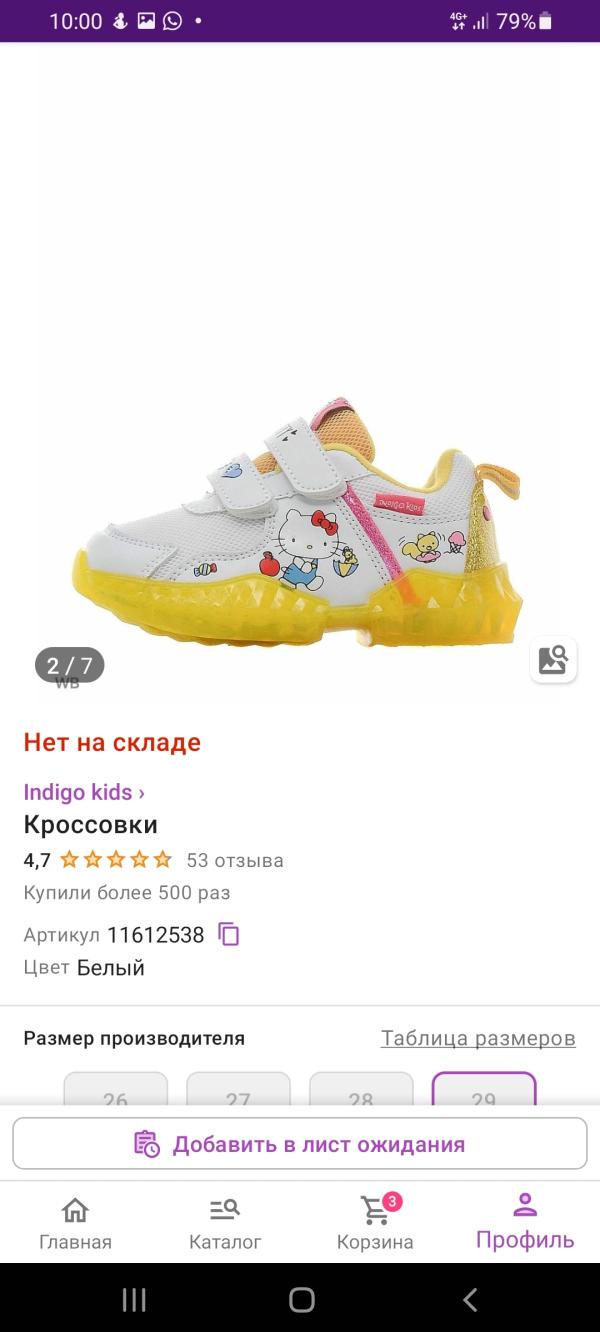600x1332 pixels.
Task: Open the Indigo kids brand page
Action: [84, 792]
